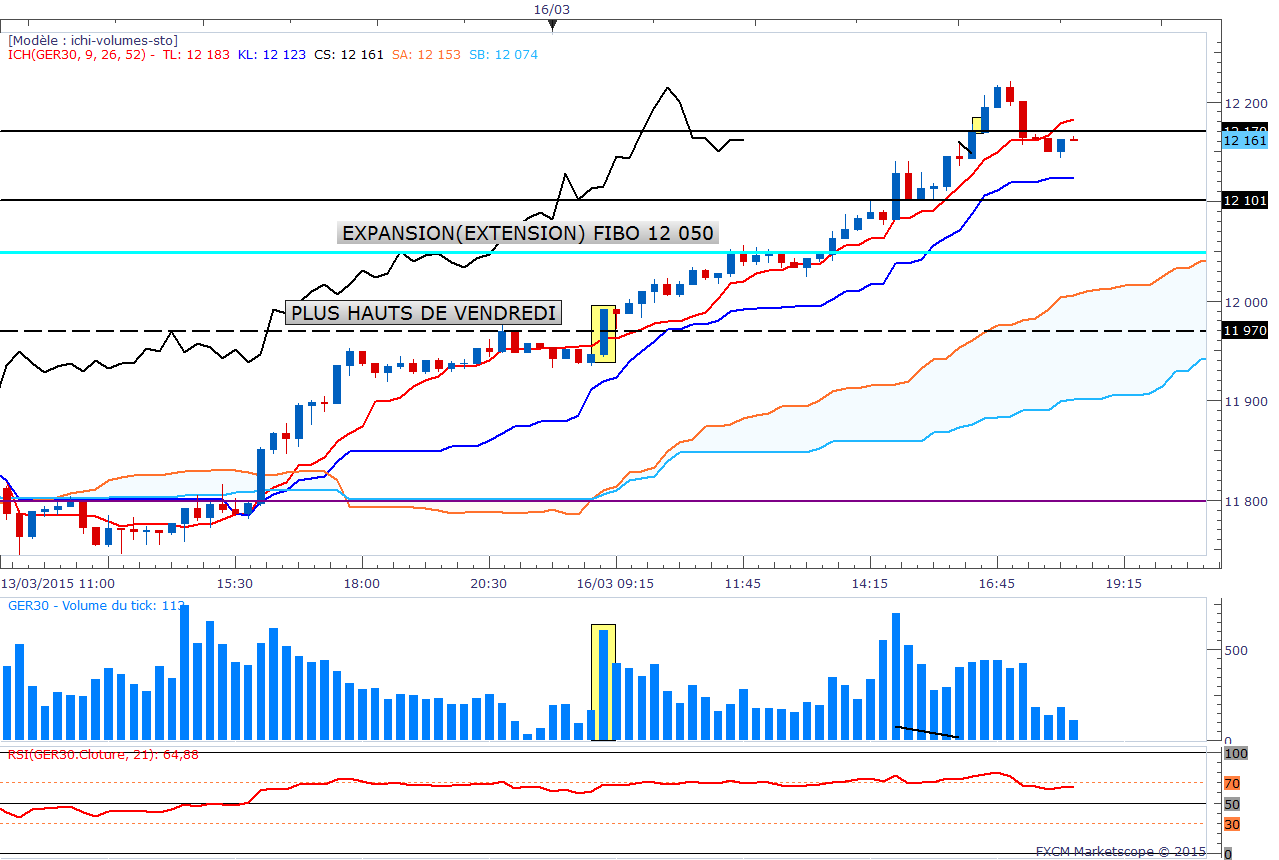Click the Modèle ichi-volumes-sto template label
This screenshot has width=1279, height=860.
(x=93, y=40)
